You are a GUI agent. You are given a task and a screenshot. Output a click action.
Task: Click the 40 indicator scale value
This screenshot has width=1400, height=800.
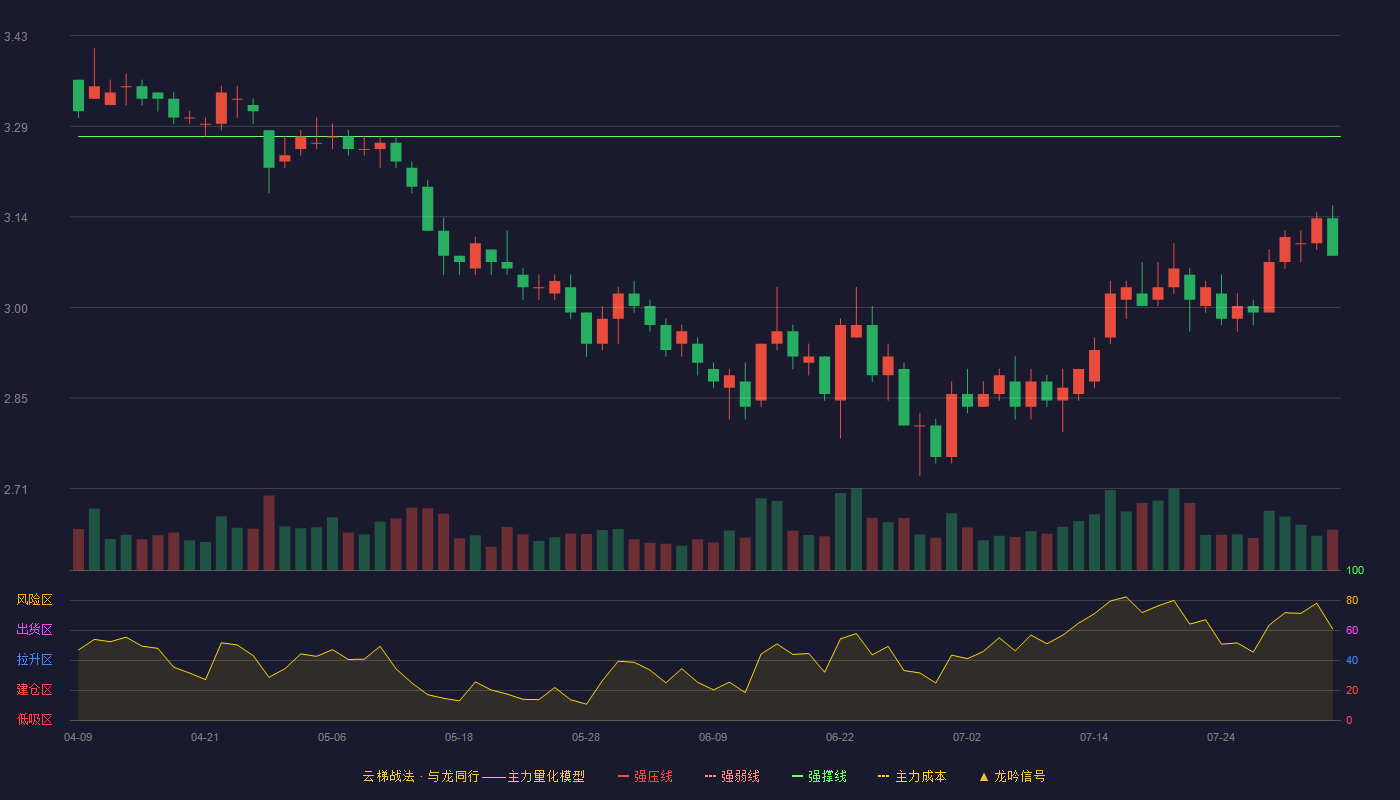(x=1352, y=660)
